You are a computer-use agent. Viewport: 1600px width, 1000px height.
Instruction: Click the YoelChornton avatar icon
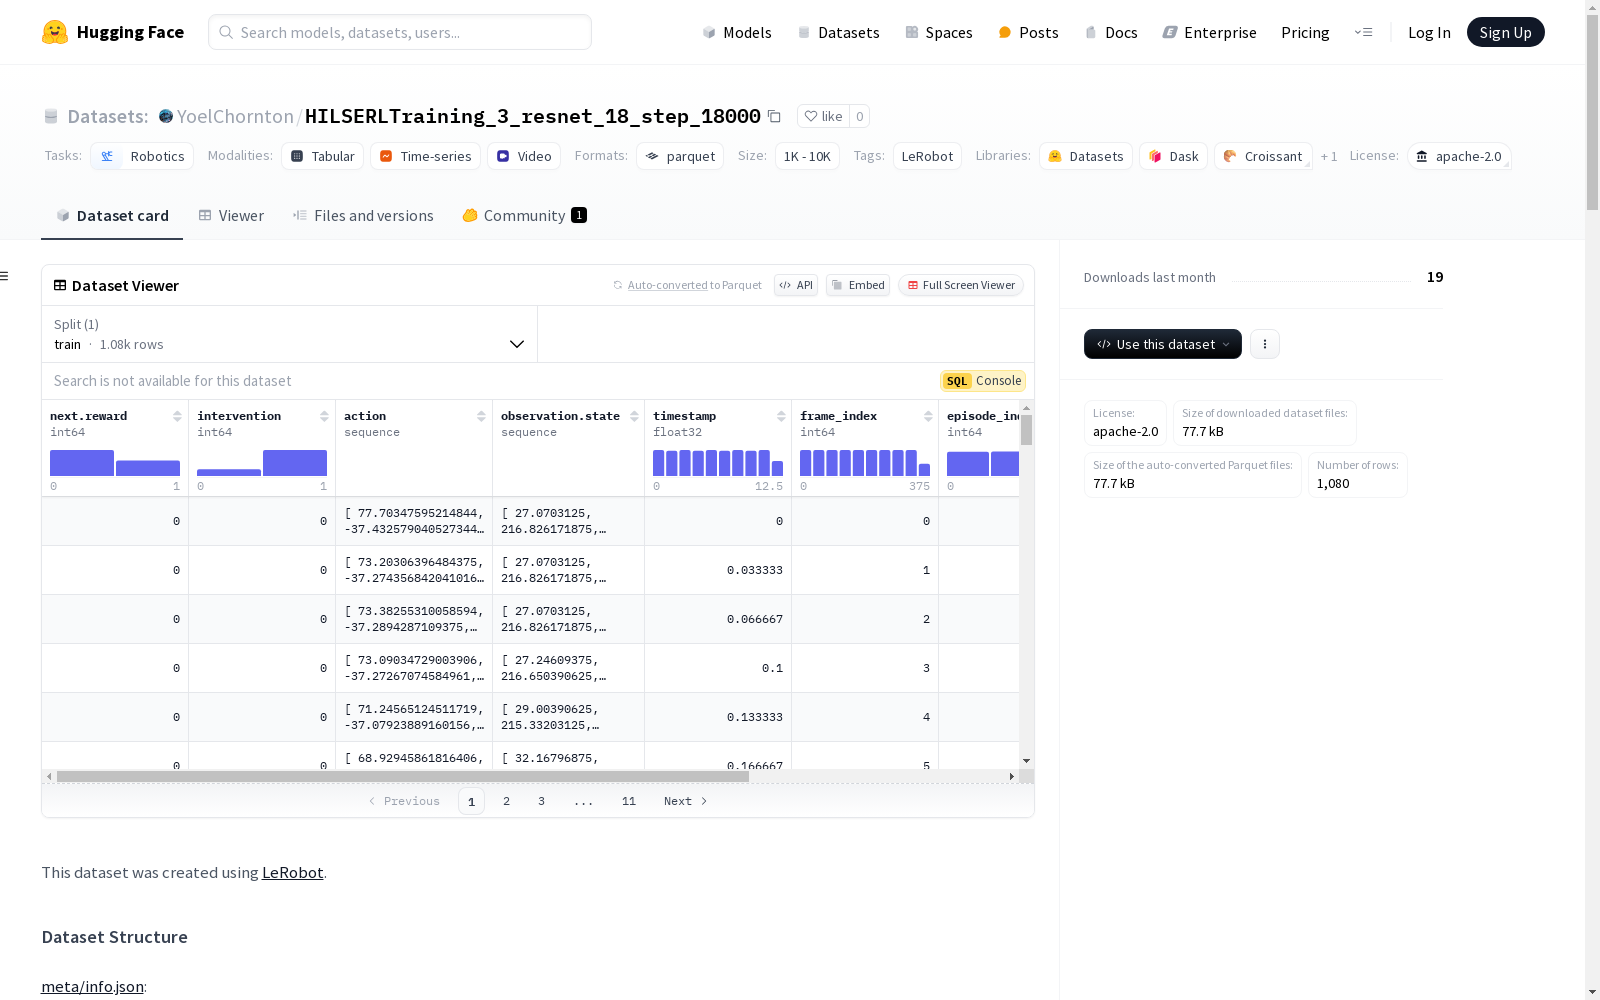[x=166, y=116]
